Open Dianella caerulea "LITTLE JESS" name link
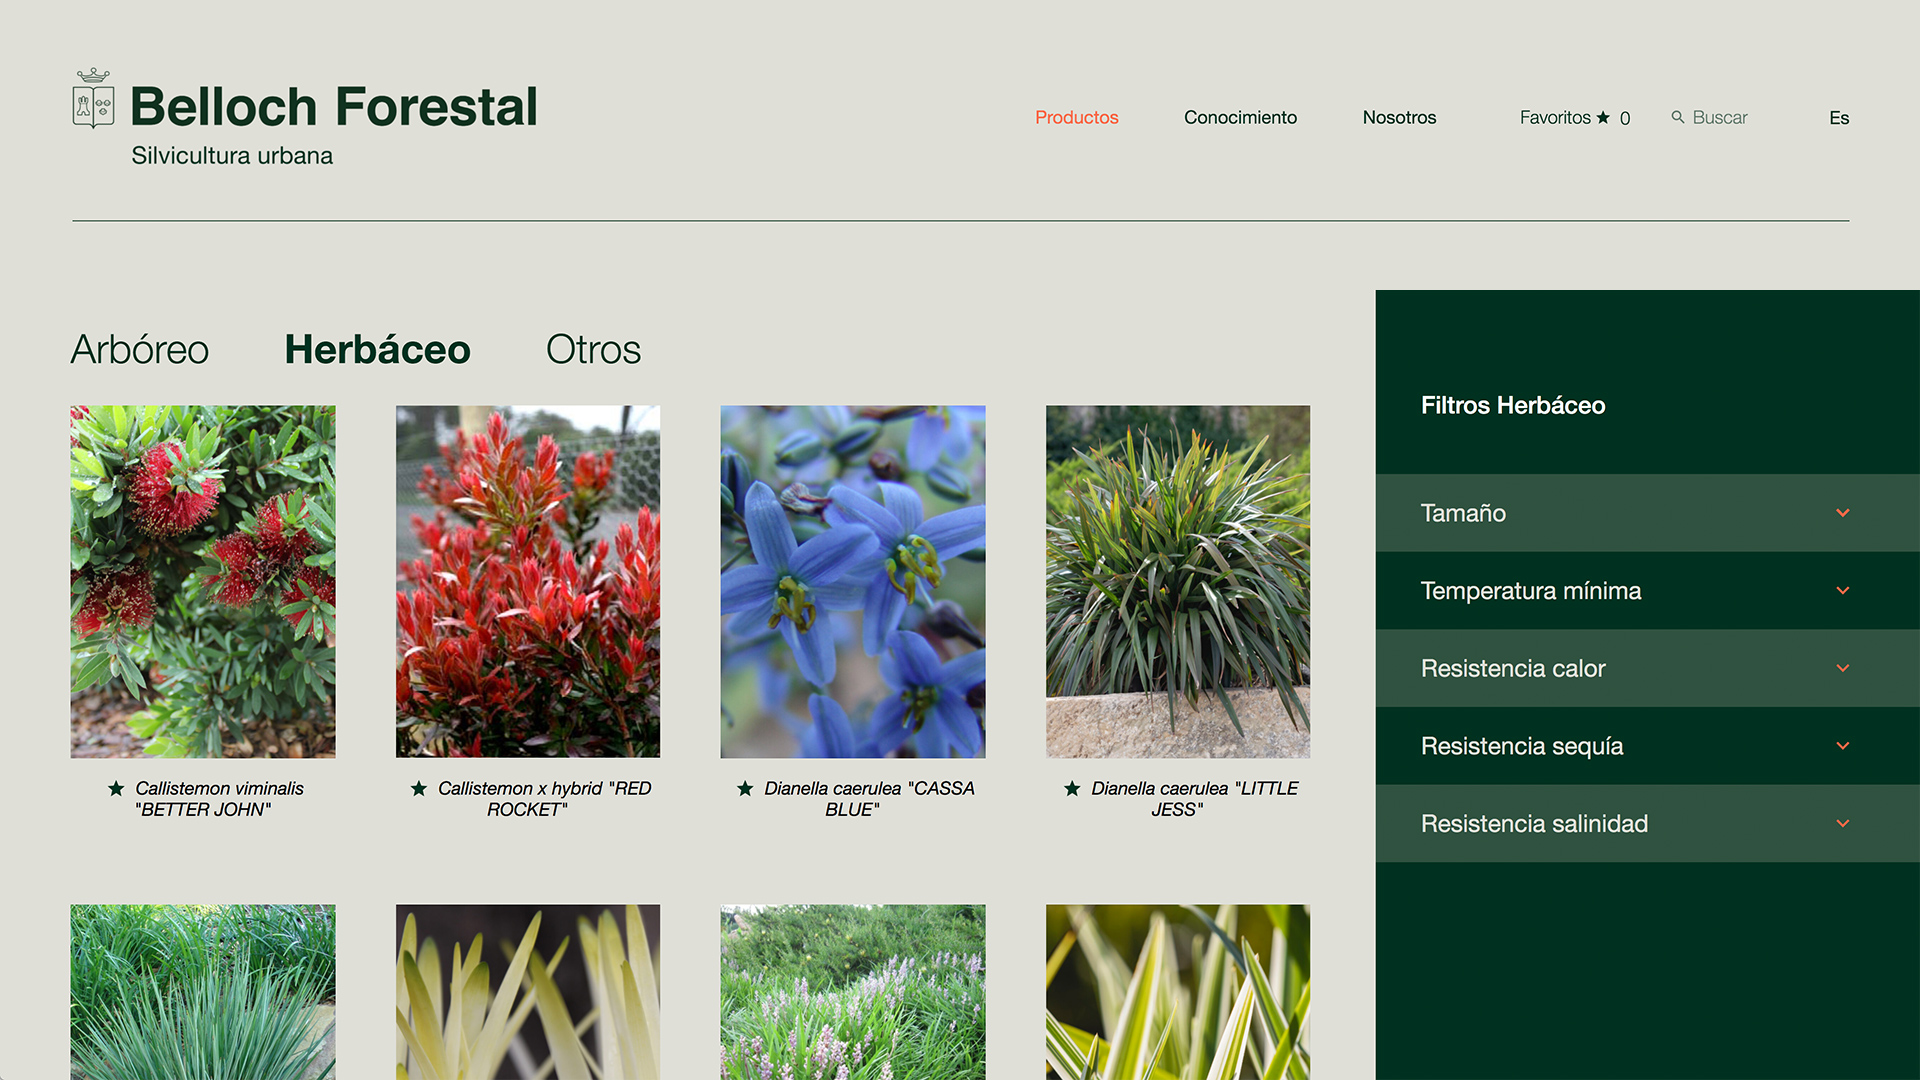 (1194, 799)
